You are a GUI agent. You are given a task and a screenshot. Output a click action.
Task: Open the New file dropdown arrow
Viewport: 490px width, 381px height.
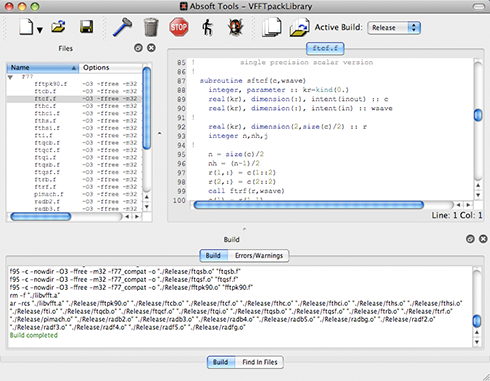[x=40, y=30]
